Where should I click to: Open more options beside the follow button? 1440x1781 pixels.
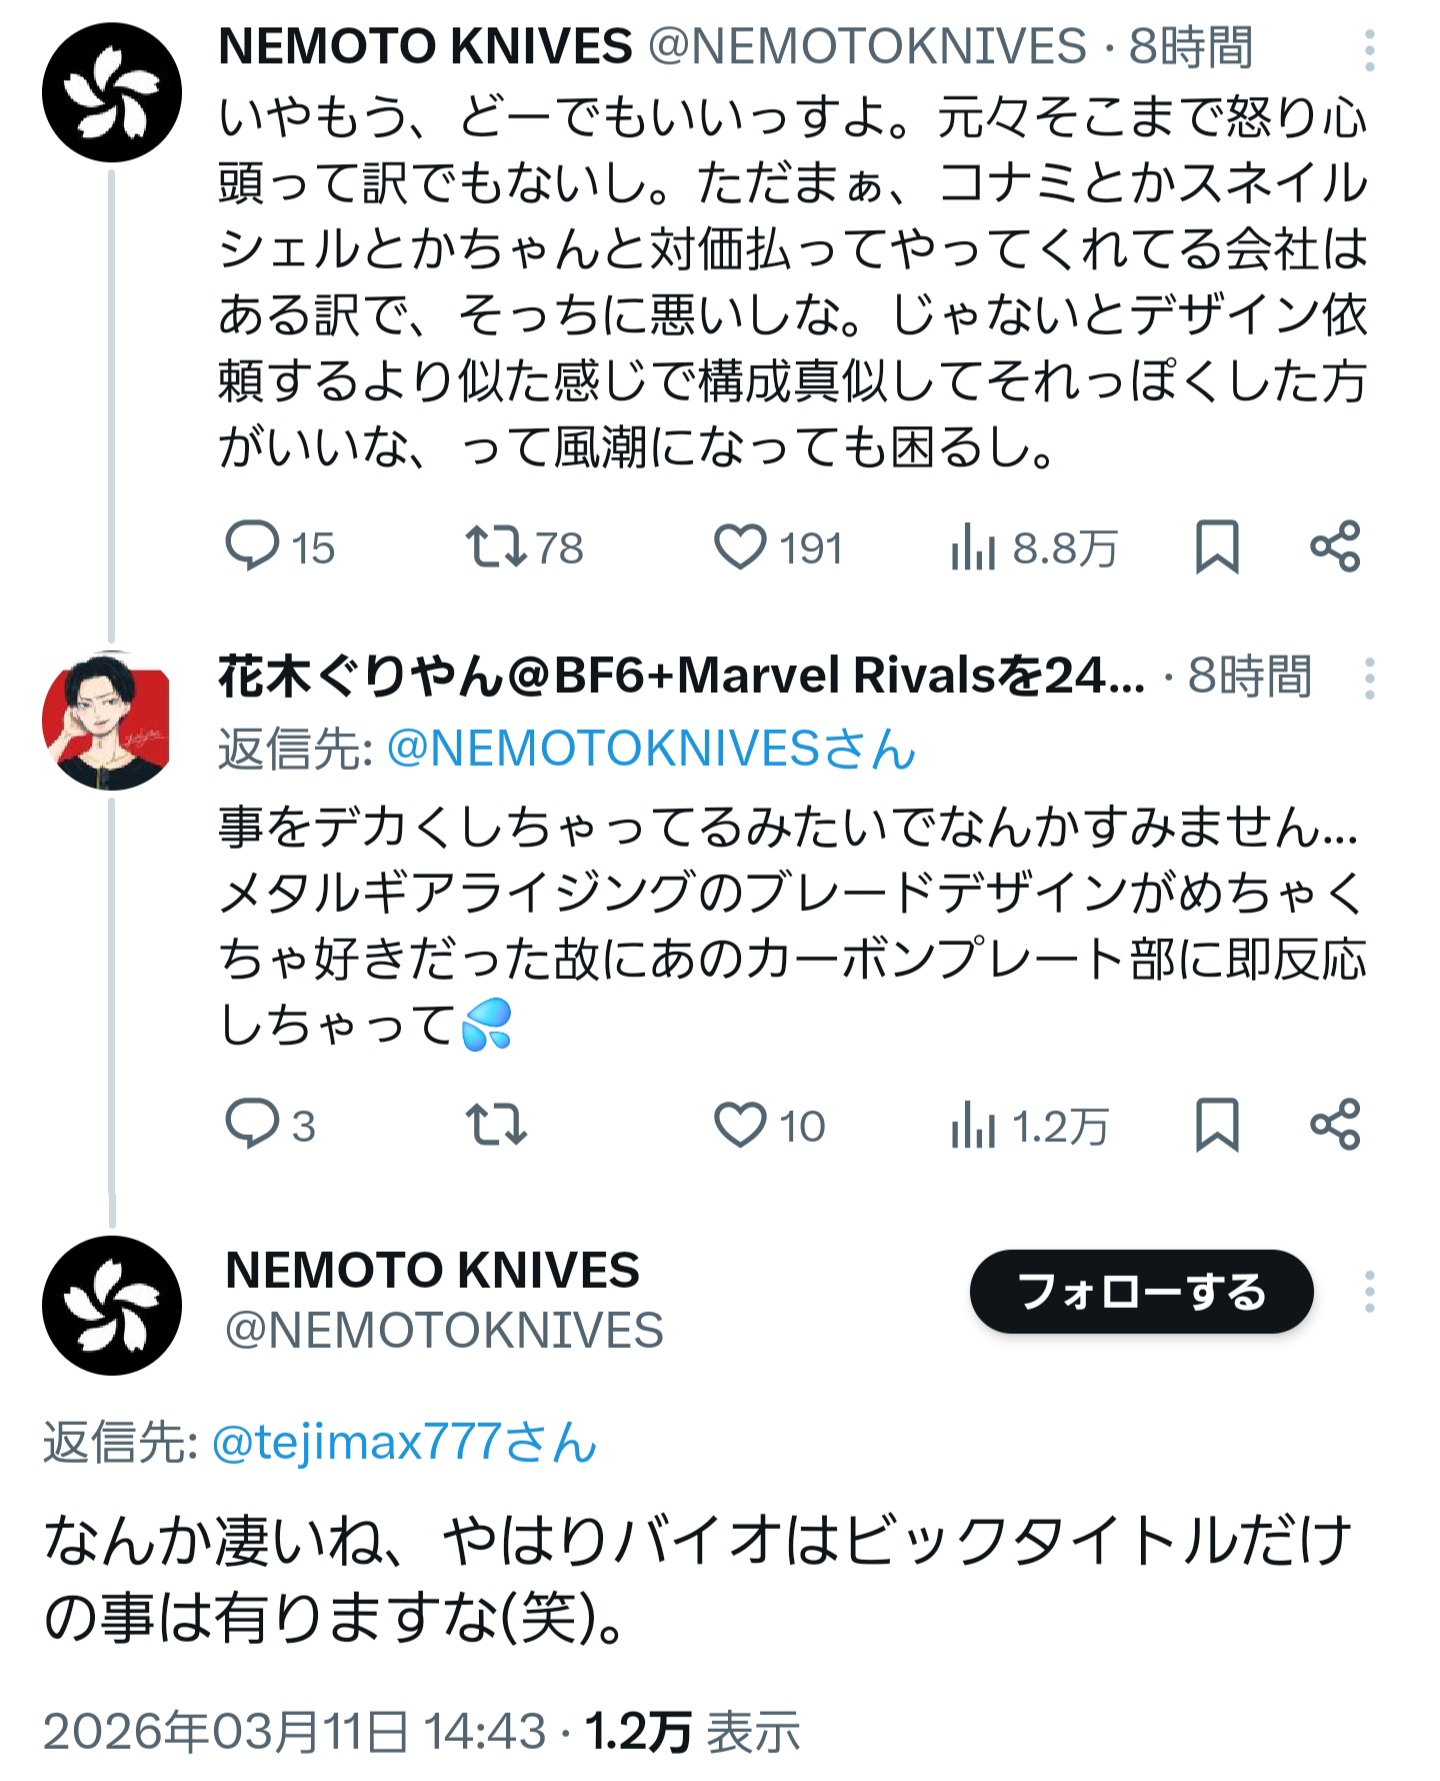(1369, 1292)
